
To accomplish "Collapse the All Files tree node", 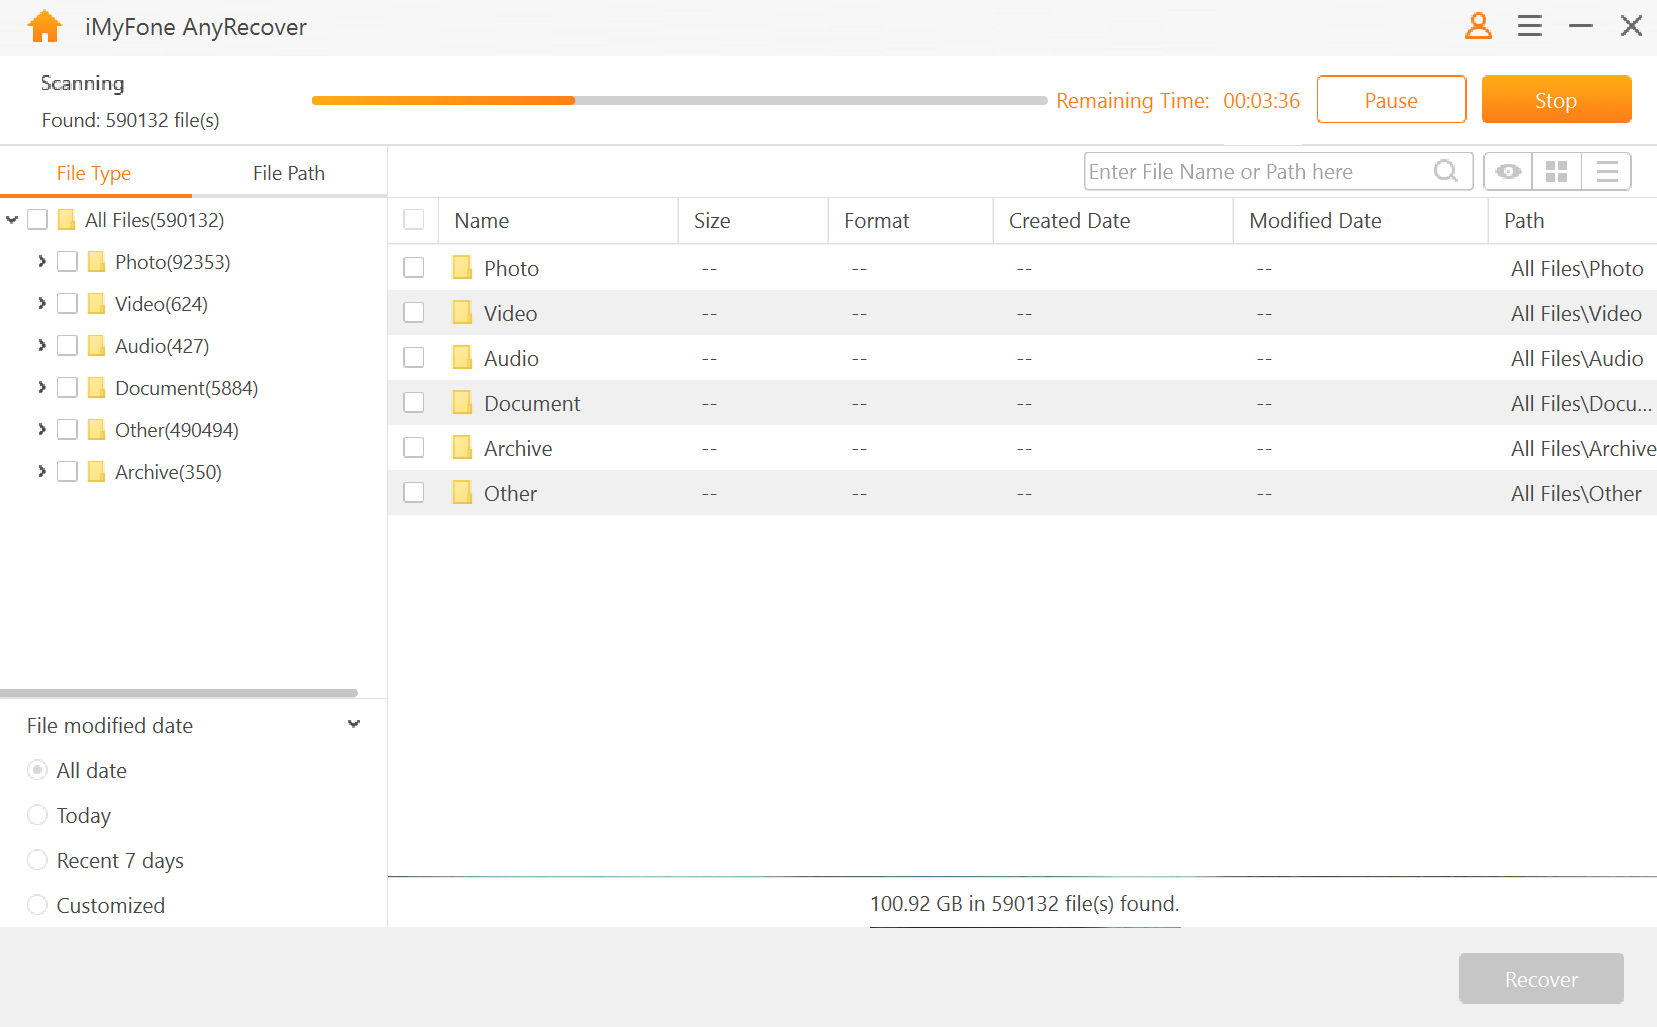I will pyautogui.click(x=12, y=219).
